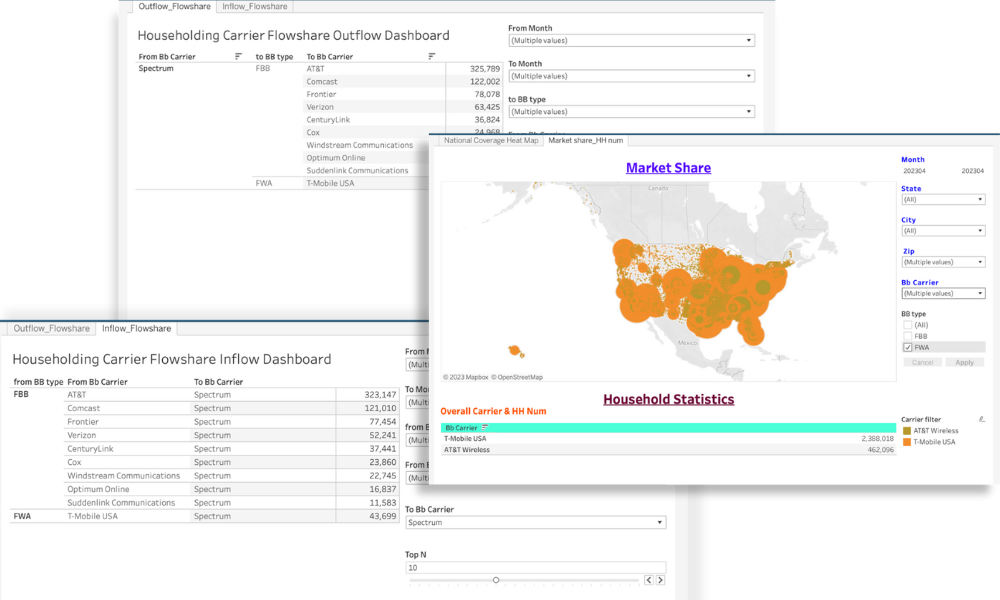Select Verizon in Inflow dashboard table
This screenshot has width=1000, height=600.
[x=82, y=435]
